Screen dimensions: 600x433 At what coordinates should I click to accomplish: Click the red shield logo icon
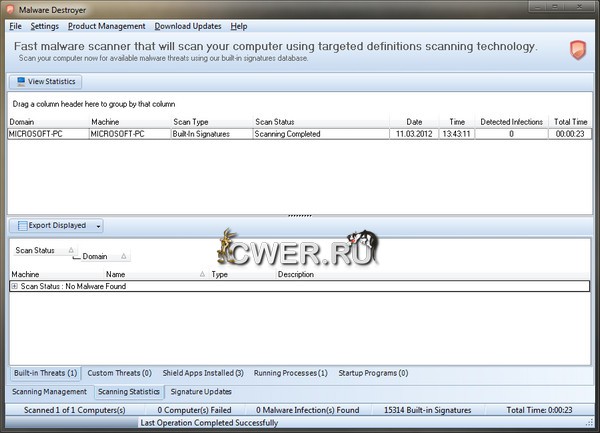click(578, 50)
